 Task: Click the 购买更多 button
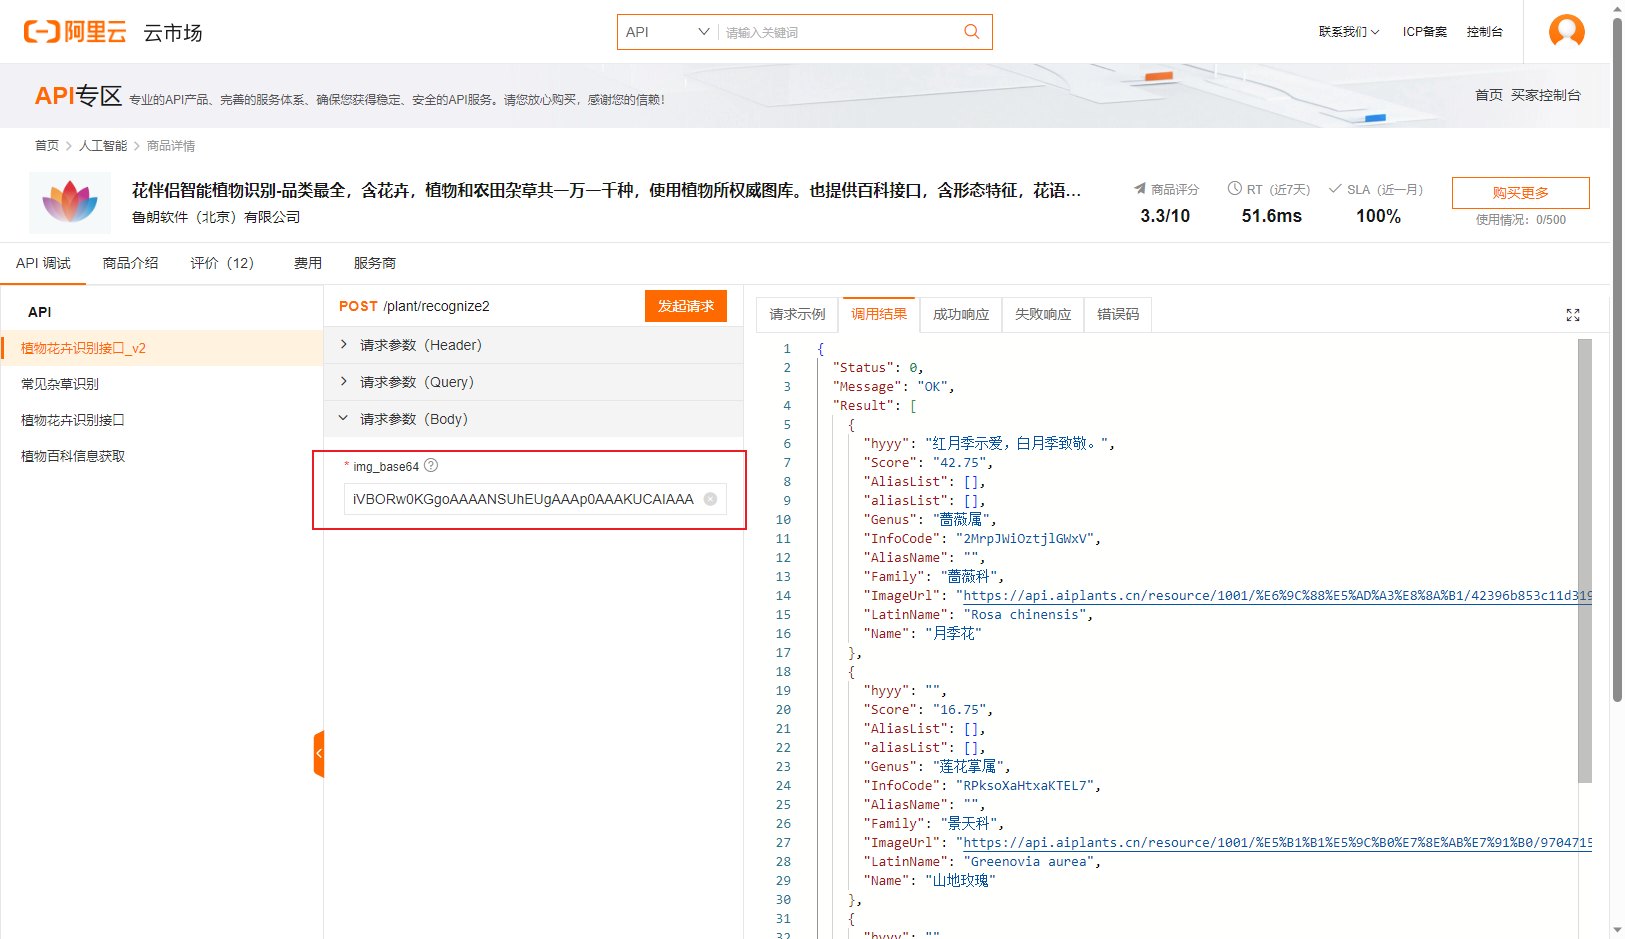pos(1520,193)
